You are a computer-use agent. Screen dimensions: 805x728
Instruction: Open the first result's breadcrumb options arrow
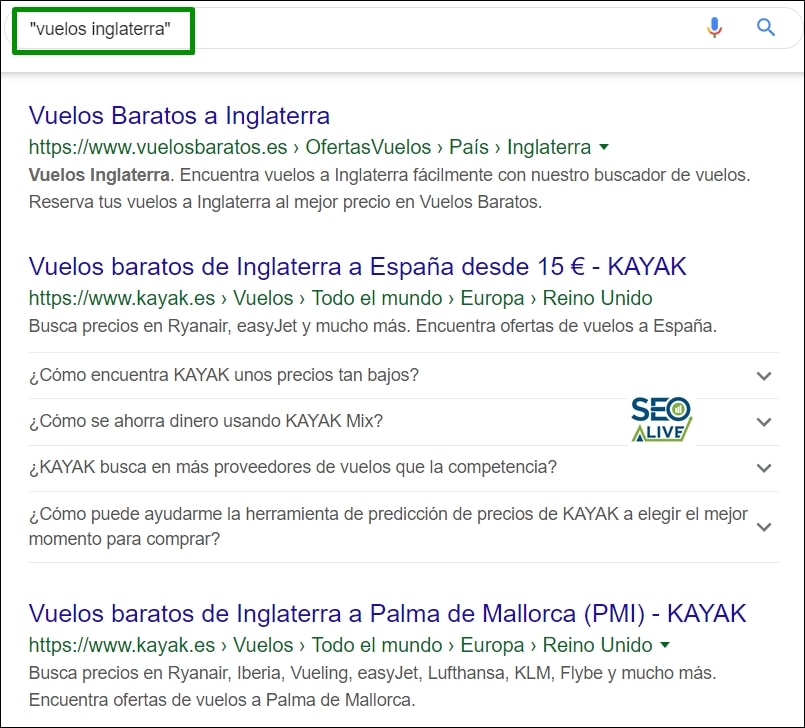point(604,147)
